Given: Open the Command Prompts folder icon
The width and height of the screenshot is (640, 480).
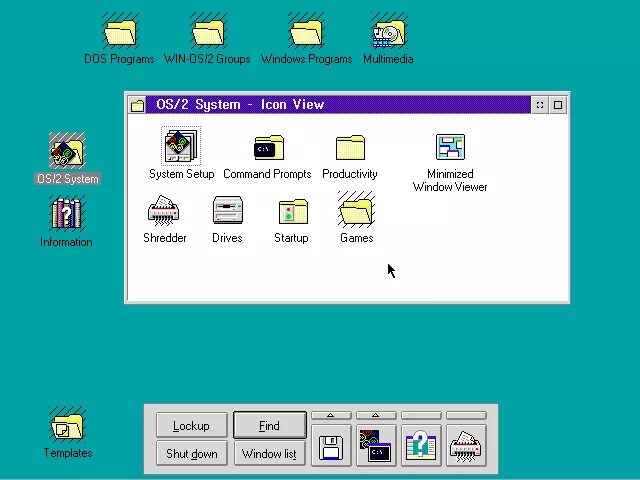Looking at the screenshot, I should pos(269,147).
